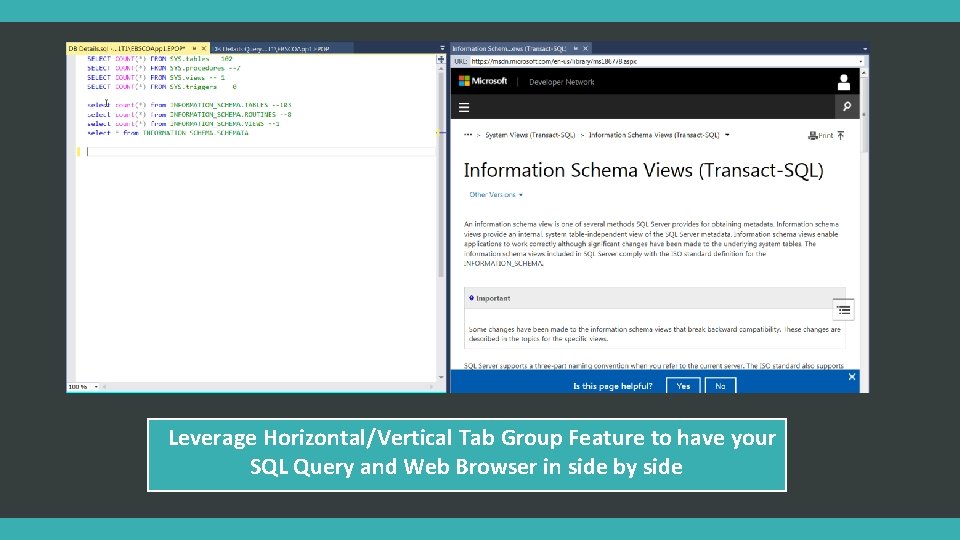Click the breadcrumb ellipsis

tap(468, 135)
